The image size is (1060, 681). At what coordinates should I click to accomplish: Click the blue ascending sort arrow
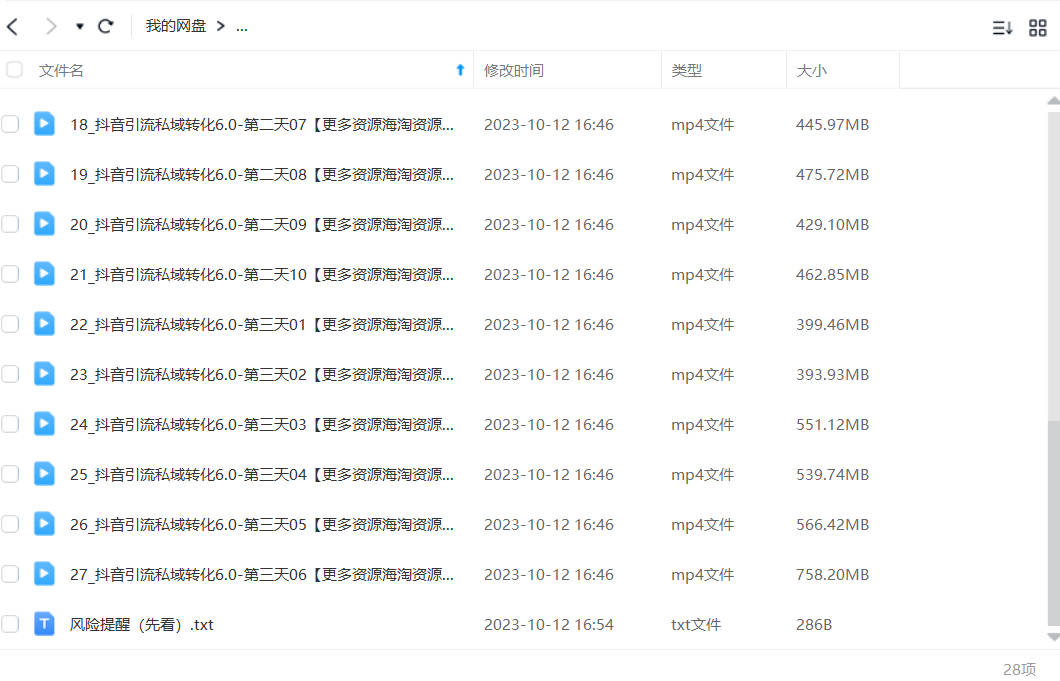[x=460, y=70]
